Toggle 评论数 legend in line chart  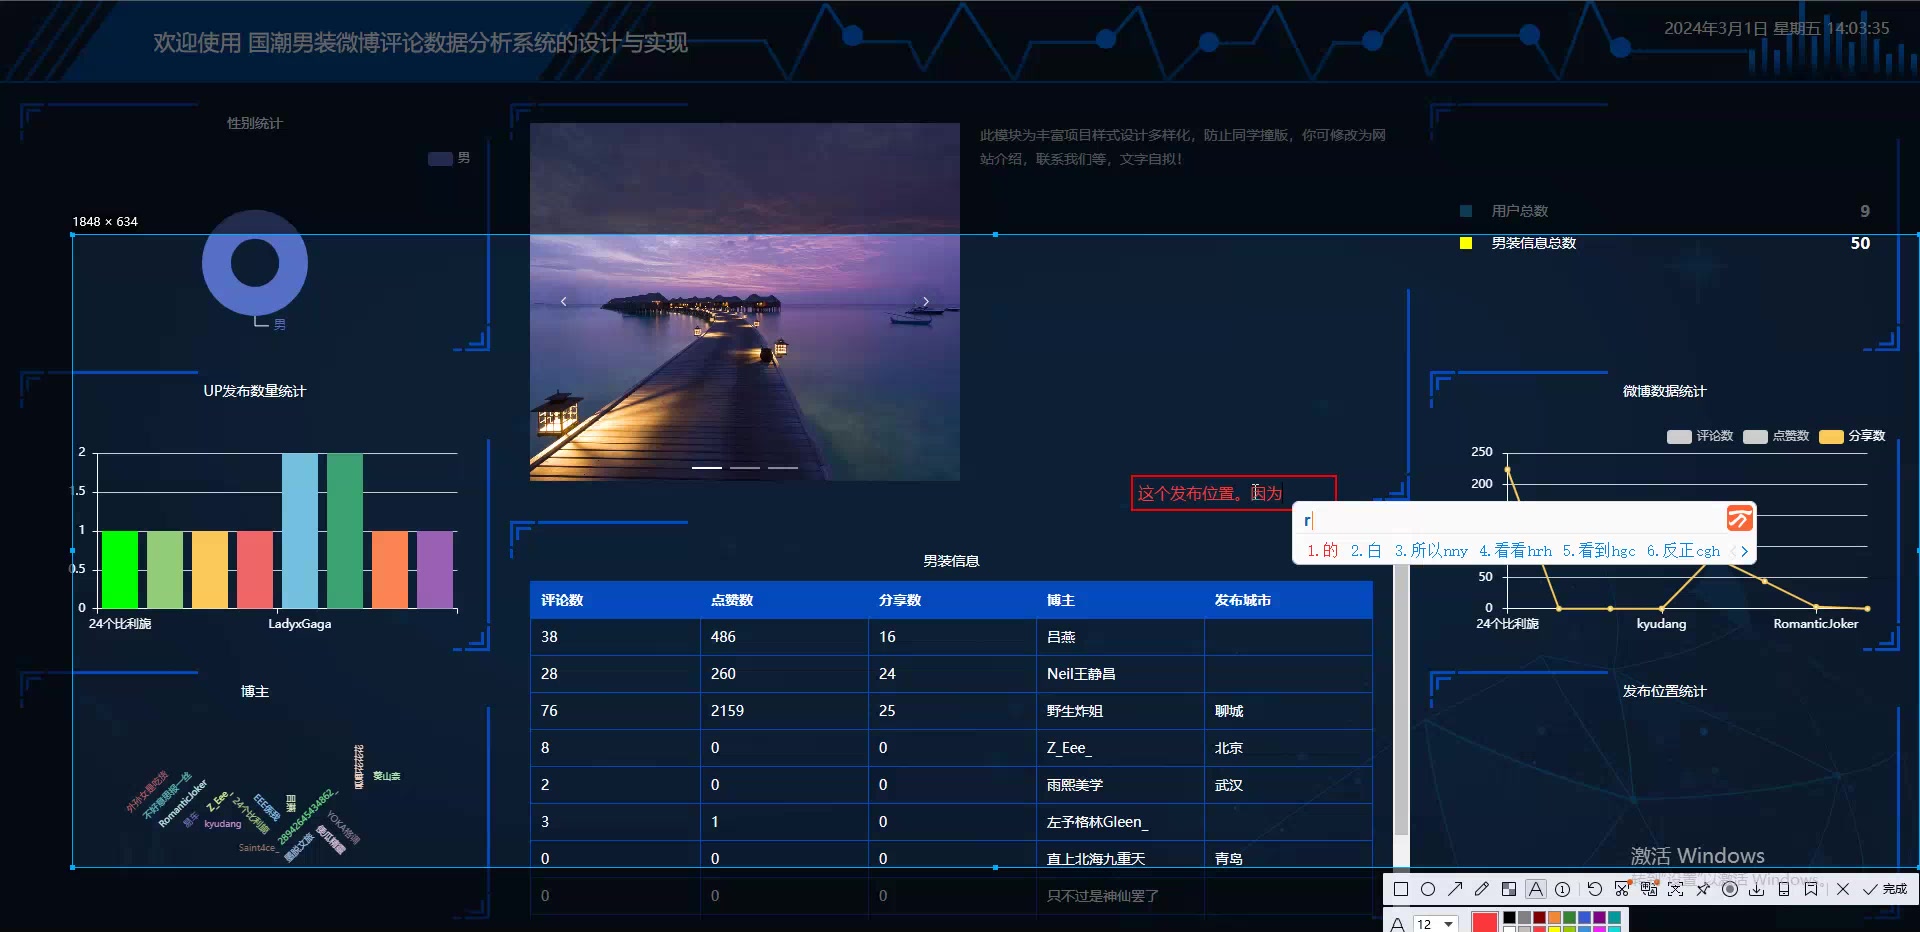pos(1700,436)
